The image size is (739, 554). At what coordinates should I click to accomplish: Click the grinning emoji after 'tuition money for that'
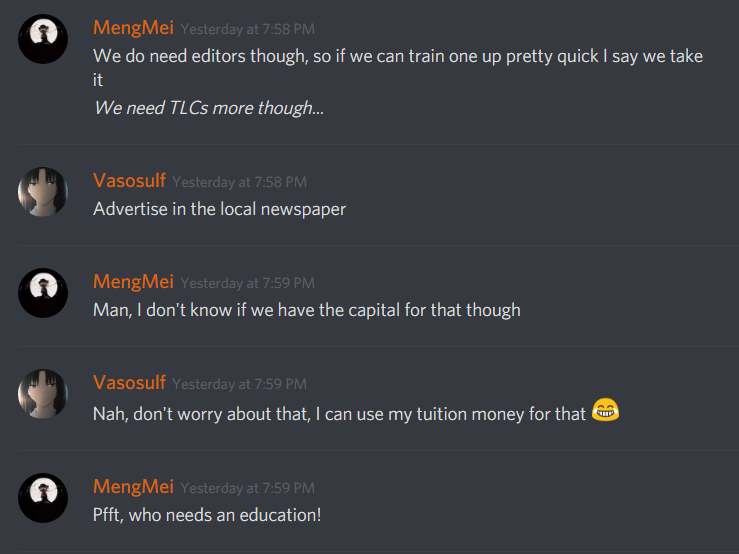(605, 410)
